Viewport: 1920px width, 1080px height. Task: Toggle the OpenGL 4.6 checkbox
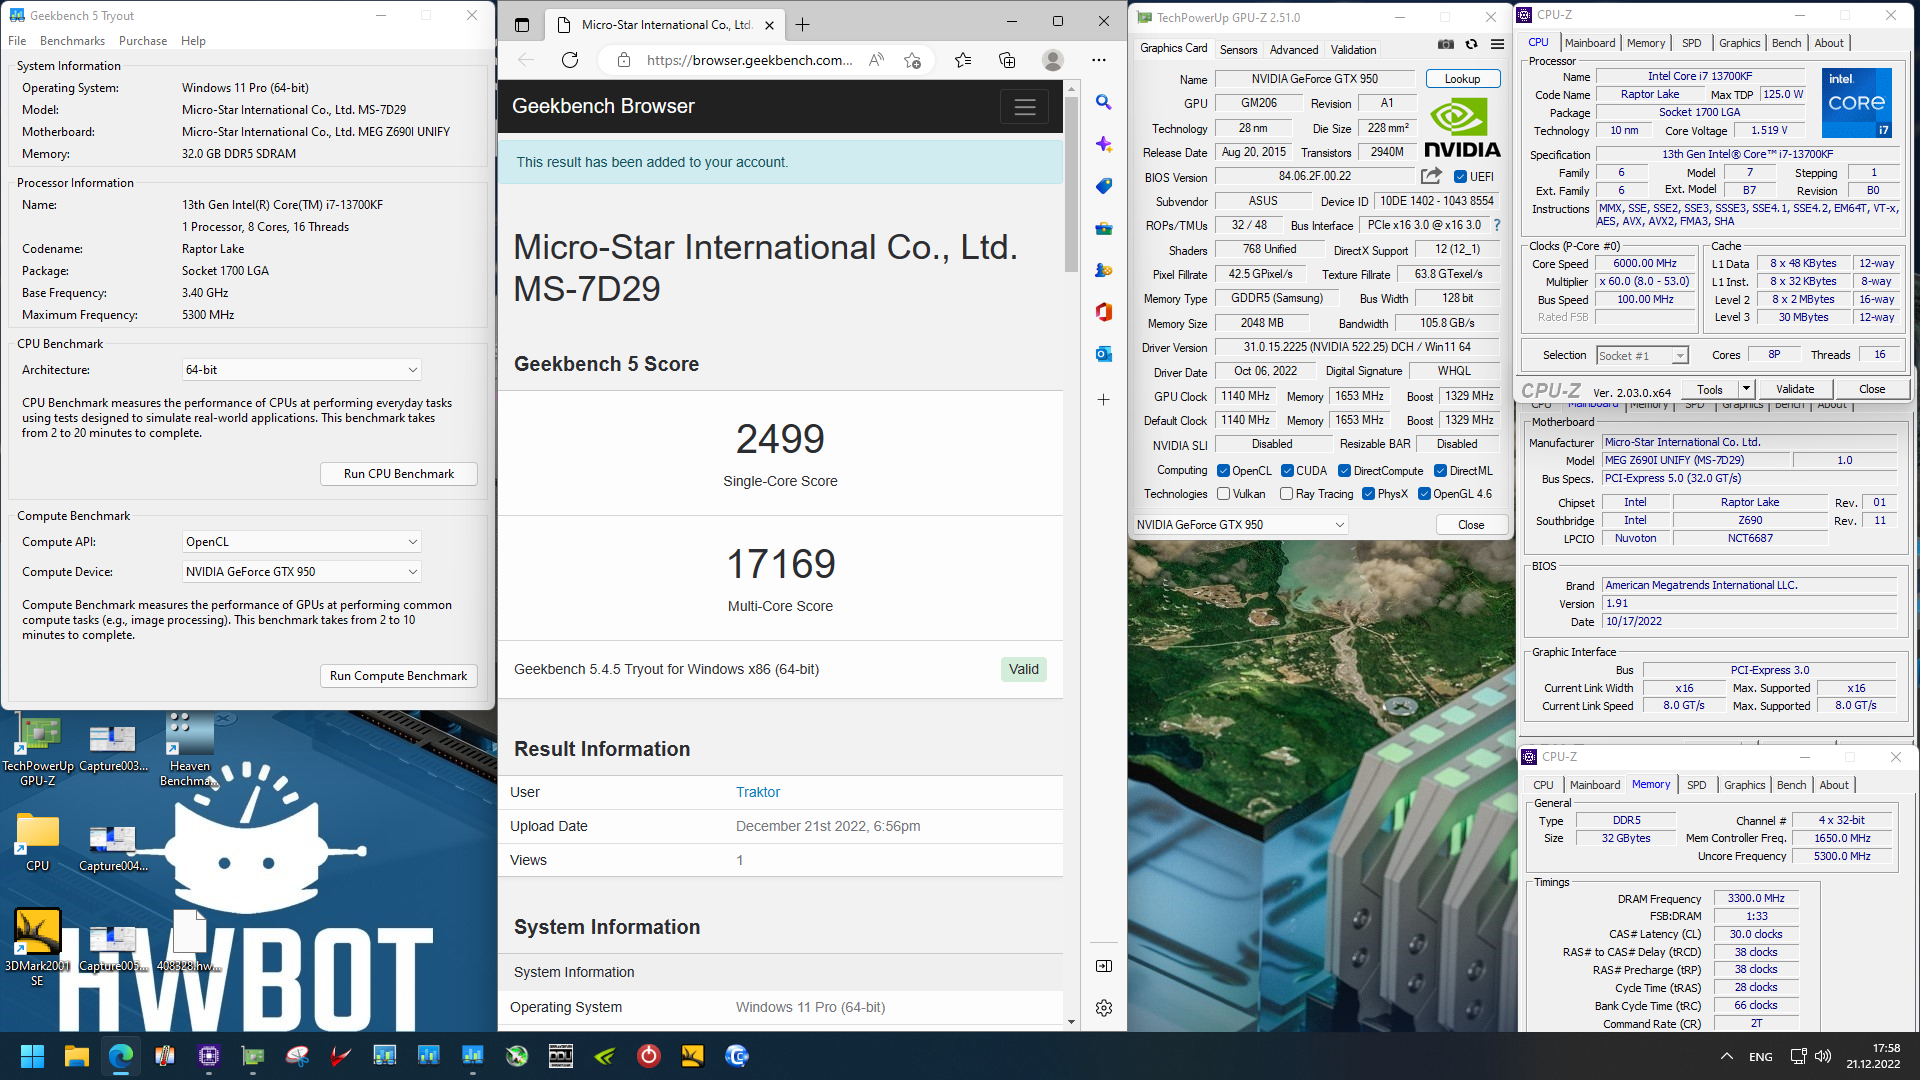(x=1424, y=494)
